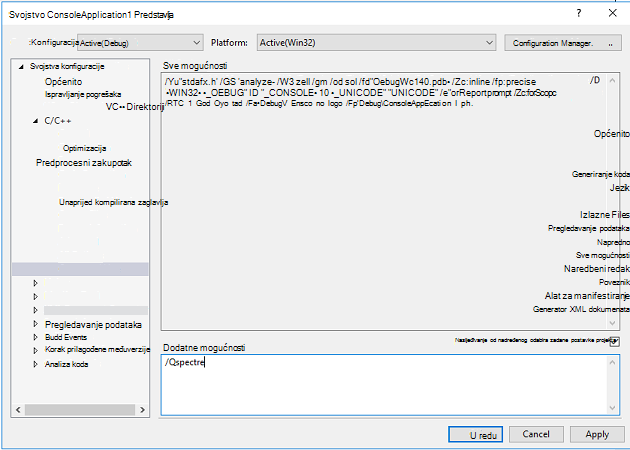Viewport: 630px width, 450px height.
Task: Select the Budd Events tree item
Action: pos(65,337)
